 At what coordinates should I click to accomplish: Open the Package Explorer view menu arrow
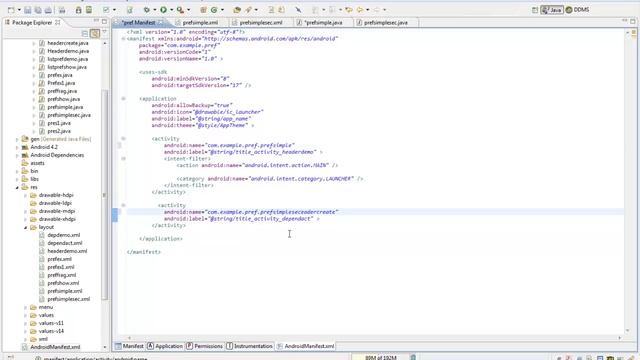[104, 32]
